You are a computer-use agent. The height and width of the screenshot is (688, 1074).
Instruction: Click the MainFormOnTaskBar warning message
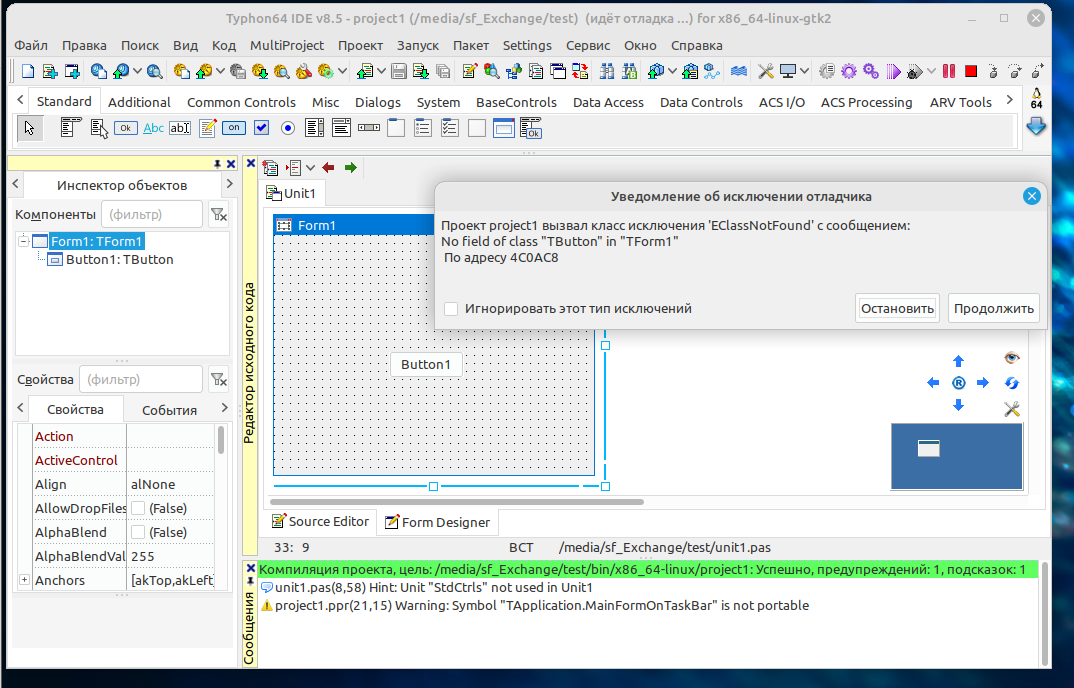(541, 605)
